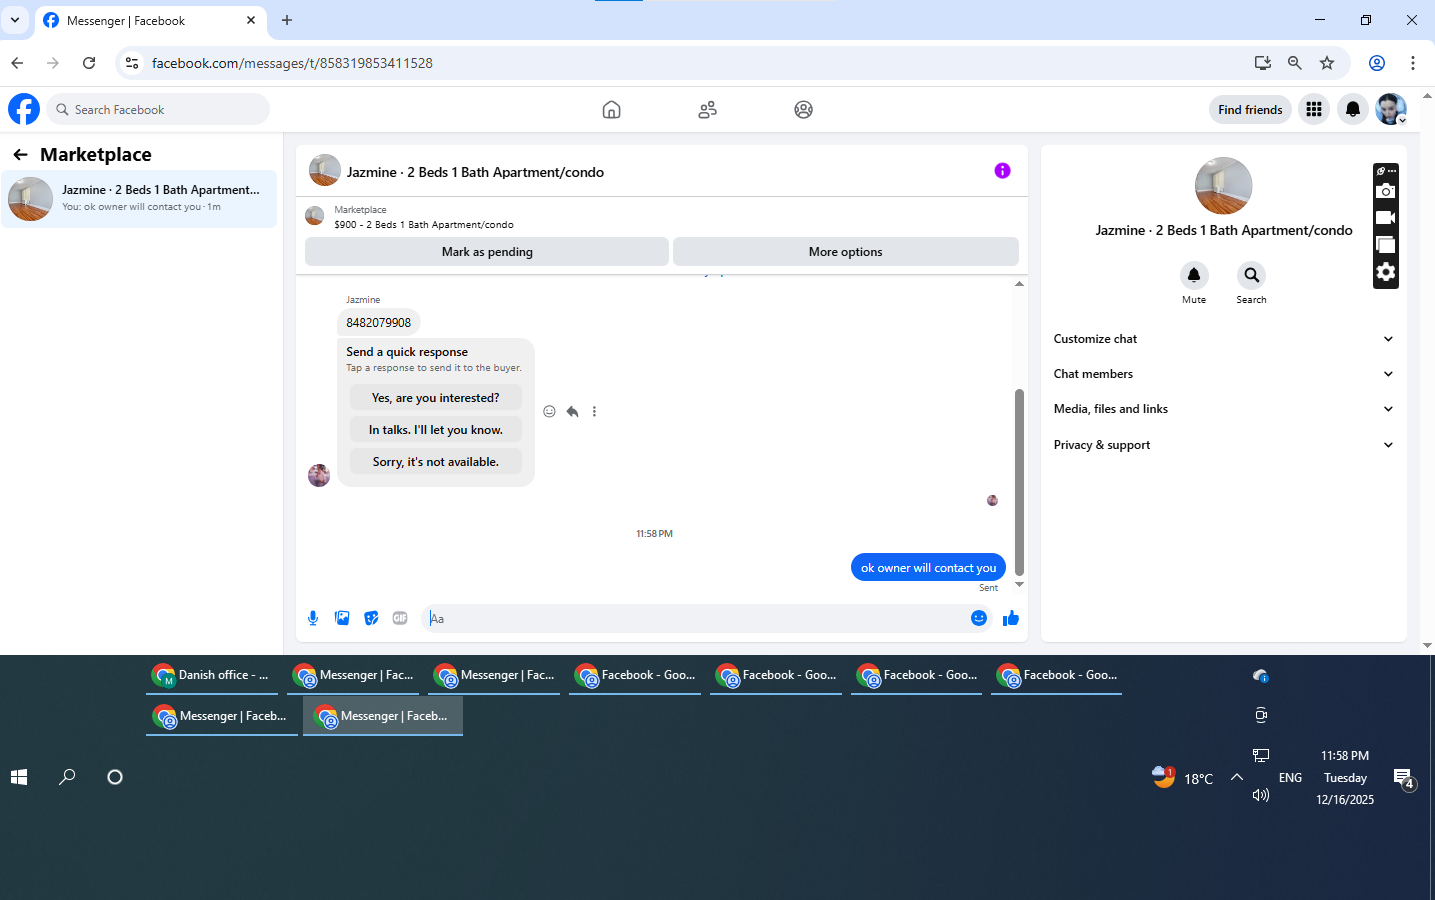Click Mark as pending button
1435x900 pixels.
tap(487, 252)
